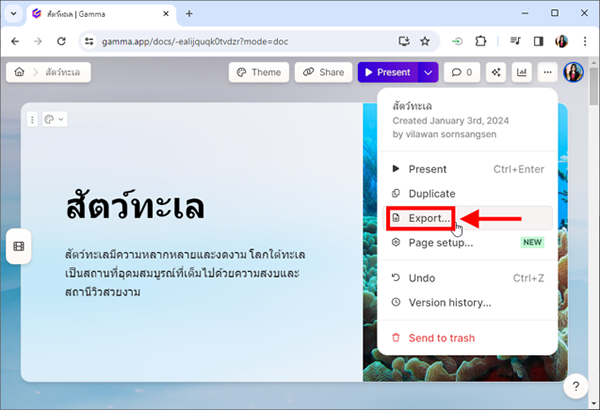Open the extensions puzzle icon

(481, 41)
